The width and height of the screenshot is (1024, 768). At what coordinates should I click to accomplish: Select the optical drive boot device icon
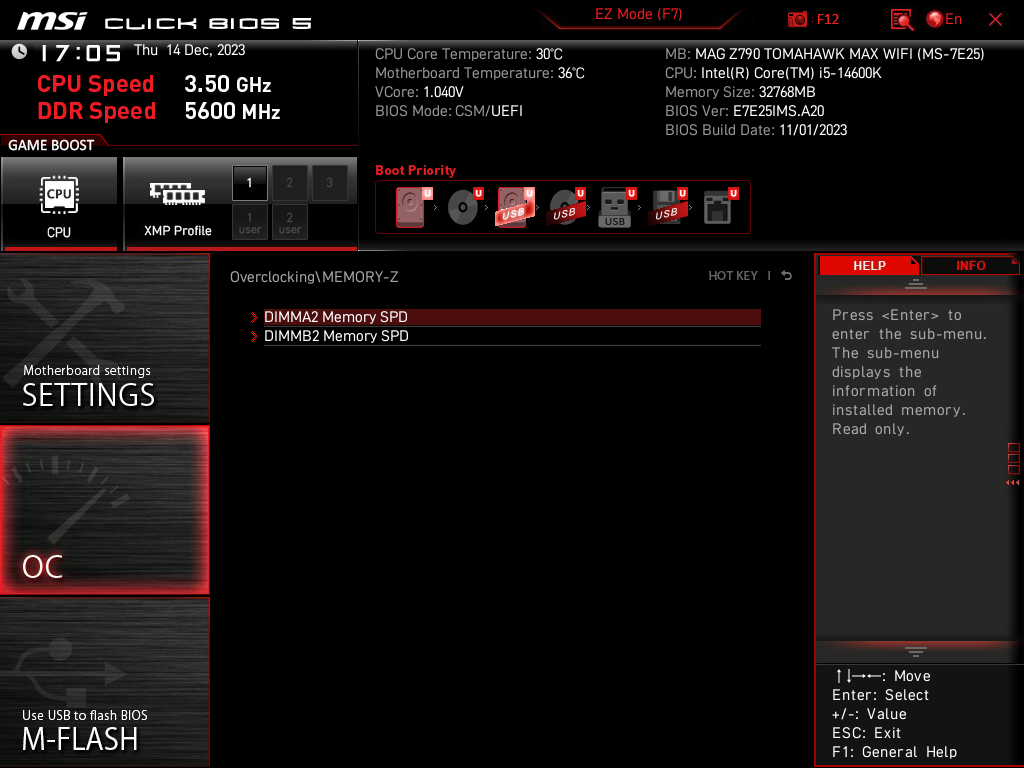click(x=464, y=207)
